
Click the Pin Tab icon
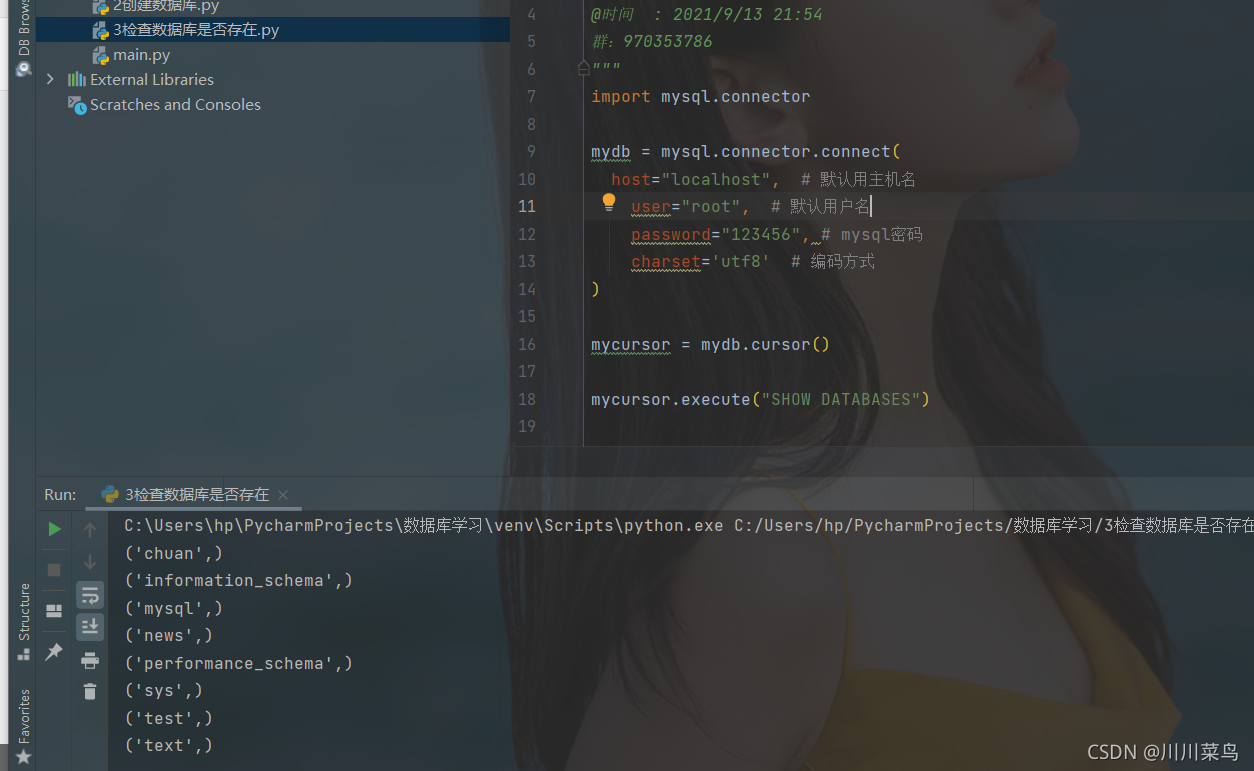pos(55,651)
